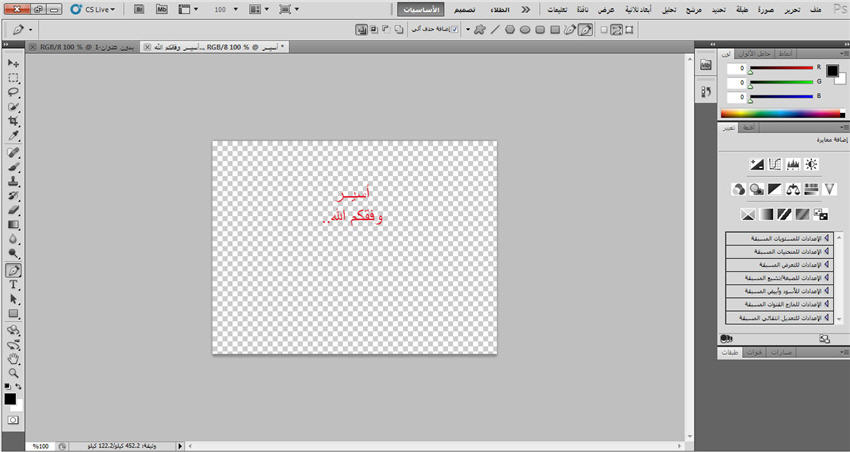Add a Selective Color adjustment
Screen dimensions: 850x452
(748, 215)
